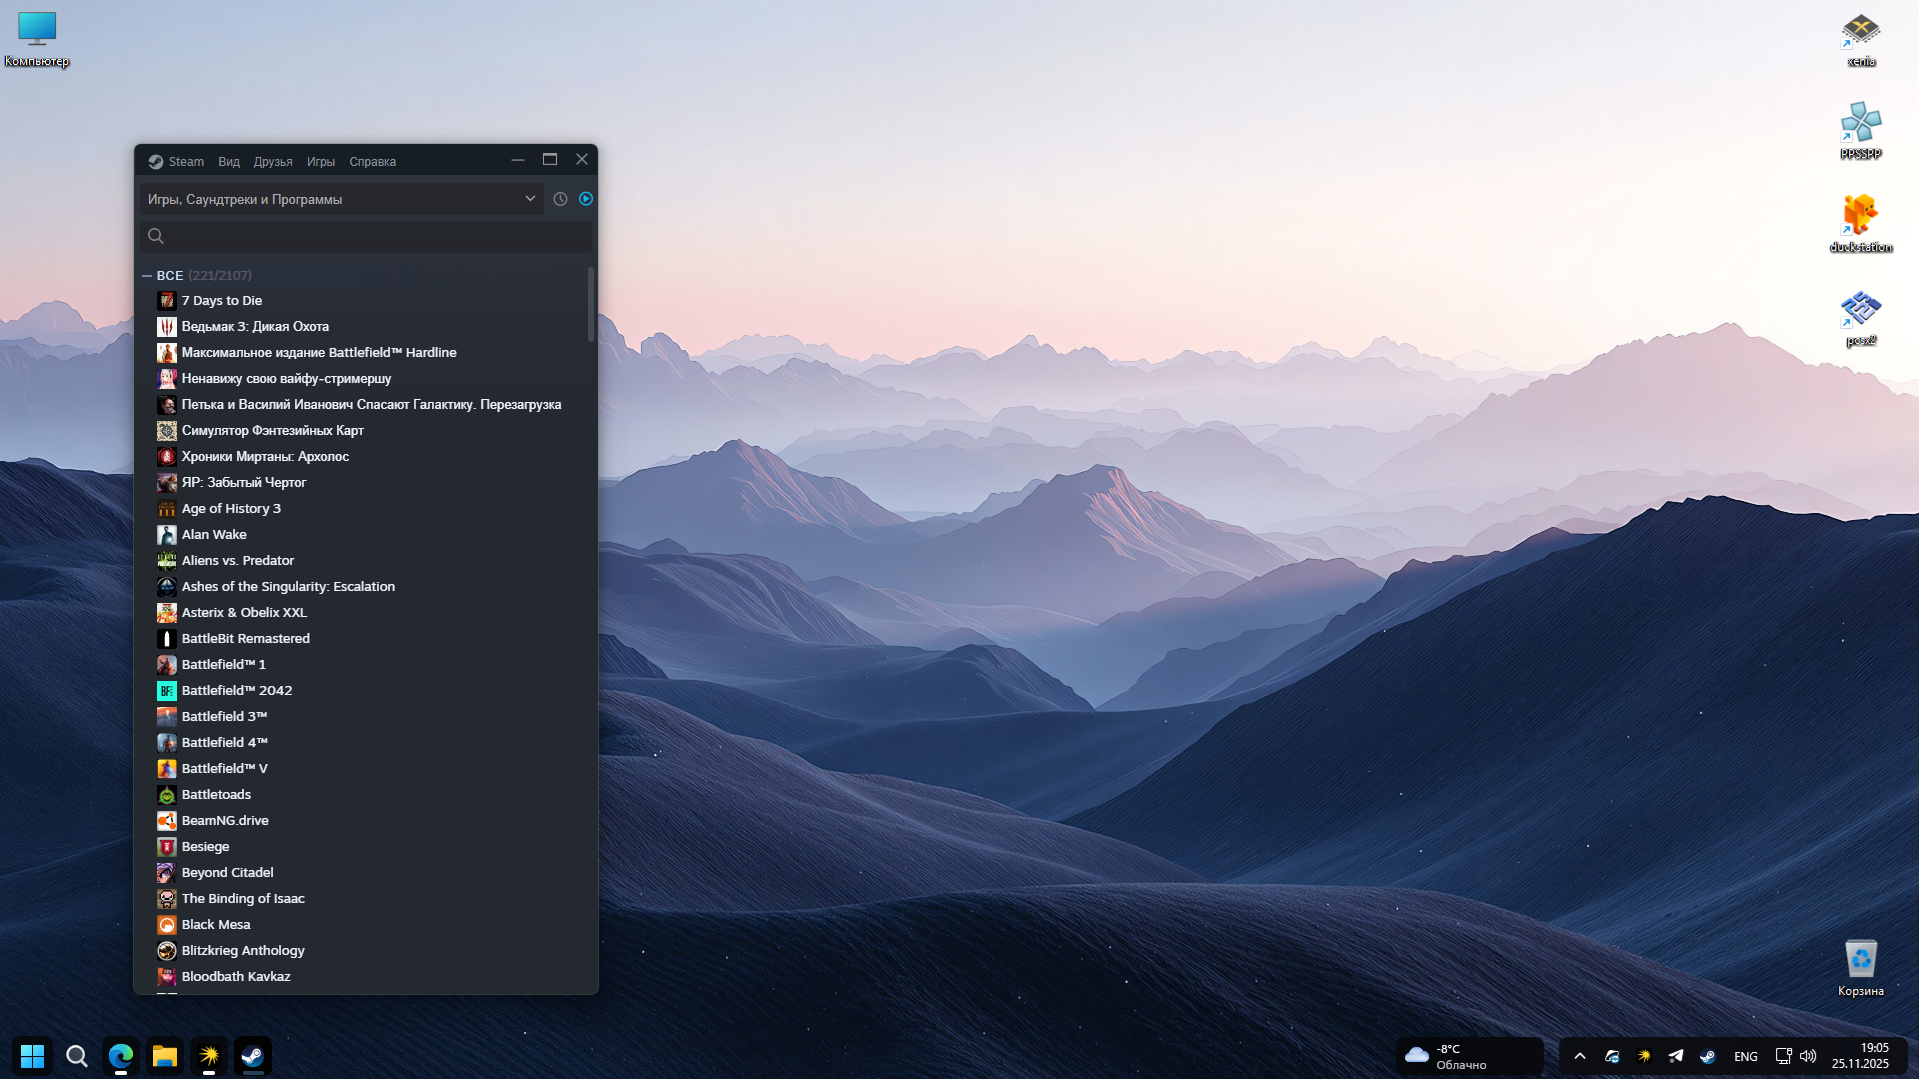Select Alan Wake in the library
This screenshot has height=1079, width=1919.
pos(366,534)
